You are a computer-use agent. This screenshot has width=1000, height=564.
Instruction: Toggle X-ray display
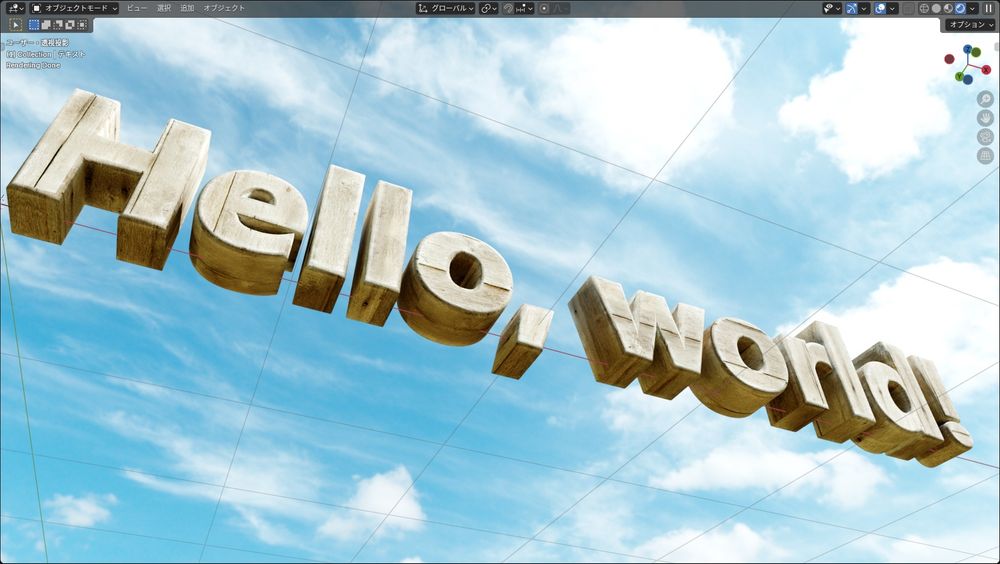click(908, 8)
